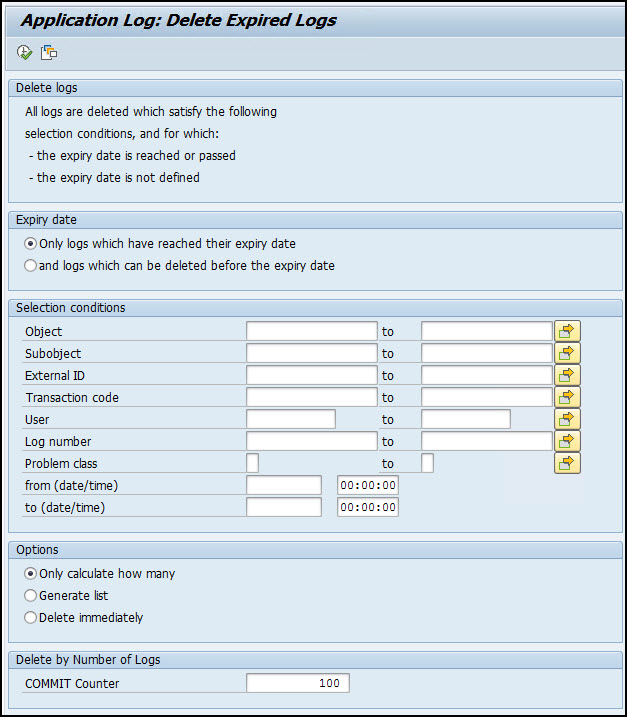Click the 'COMMIT Counter' label
This screenshot has width=627, height=717.
pyautogui.click(x=72, y=684)
